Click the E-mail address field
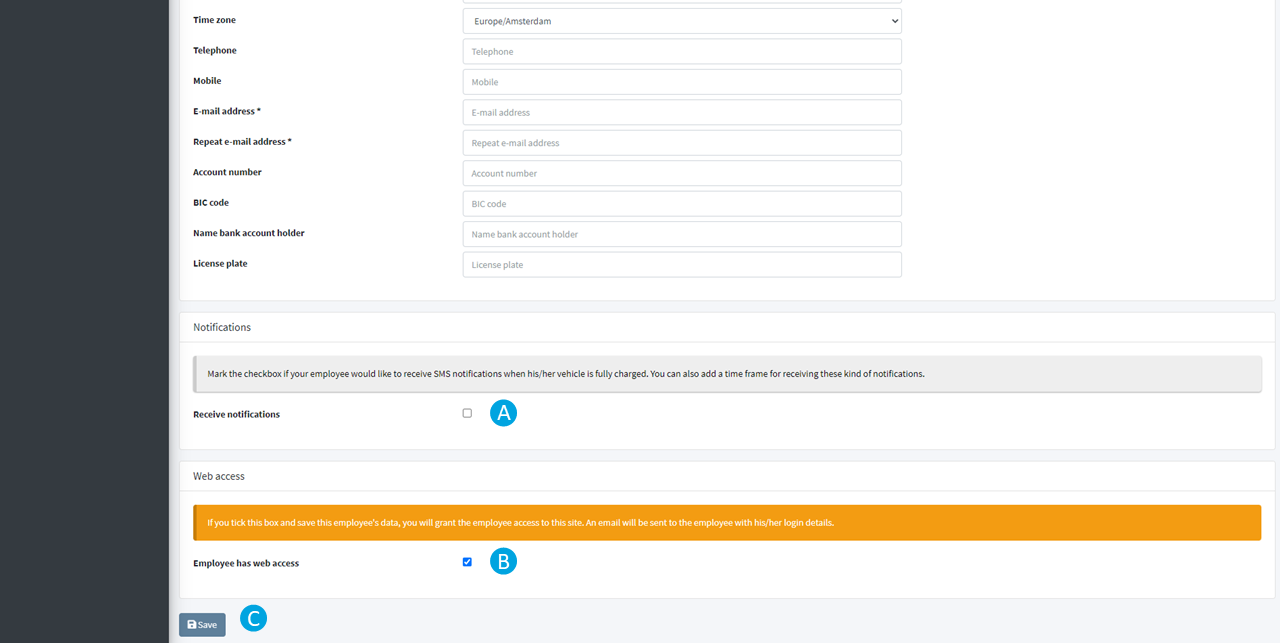The width and height of the screenshot is (1280, 643). [682, 112]
